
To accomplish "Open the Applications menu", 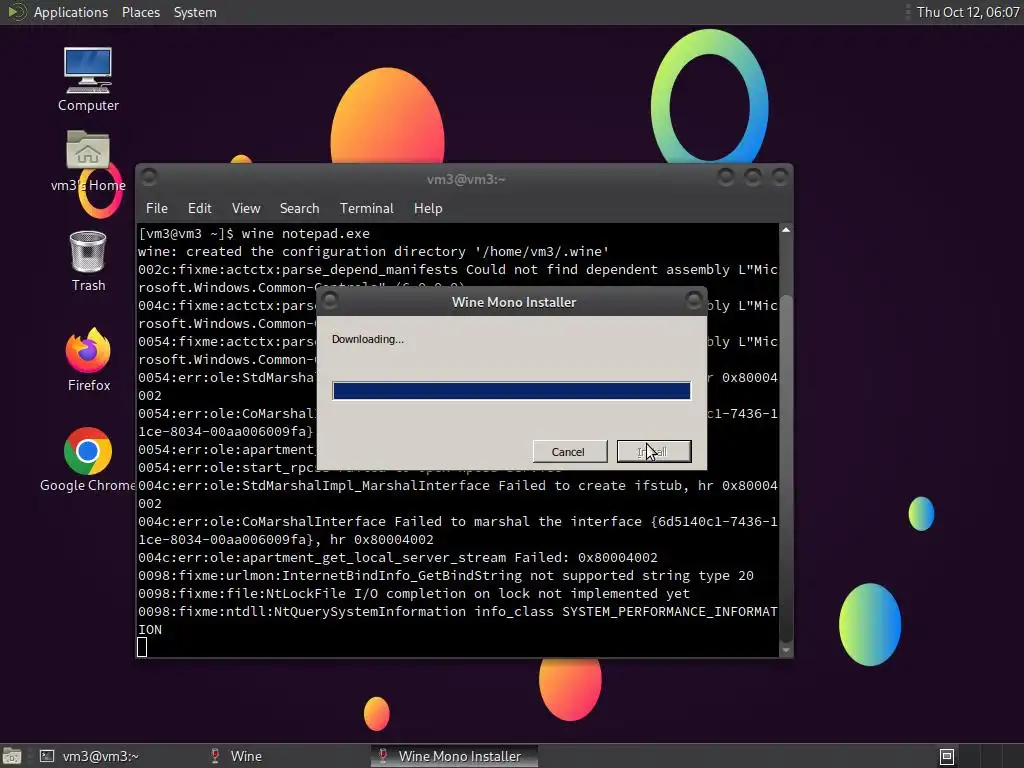I will tap(71, 12).
